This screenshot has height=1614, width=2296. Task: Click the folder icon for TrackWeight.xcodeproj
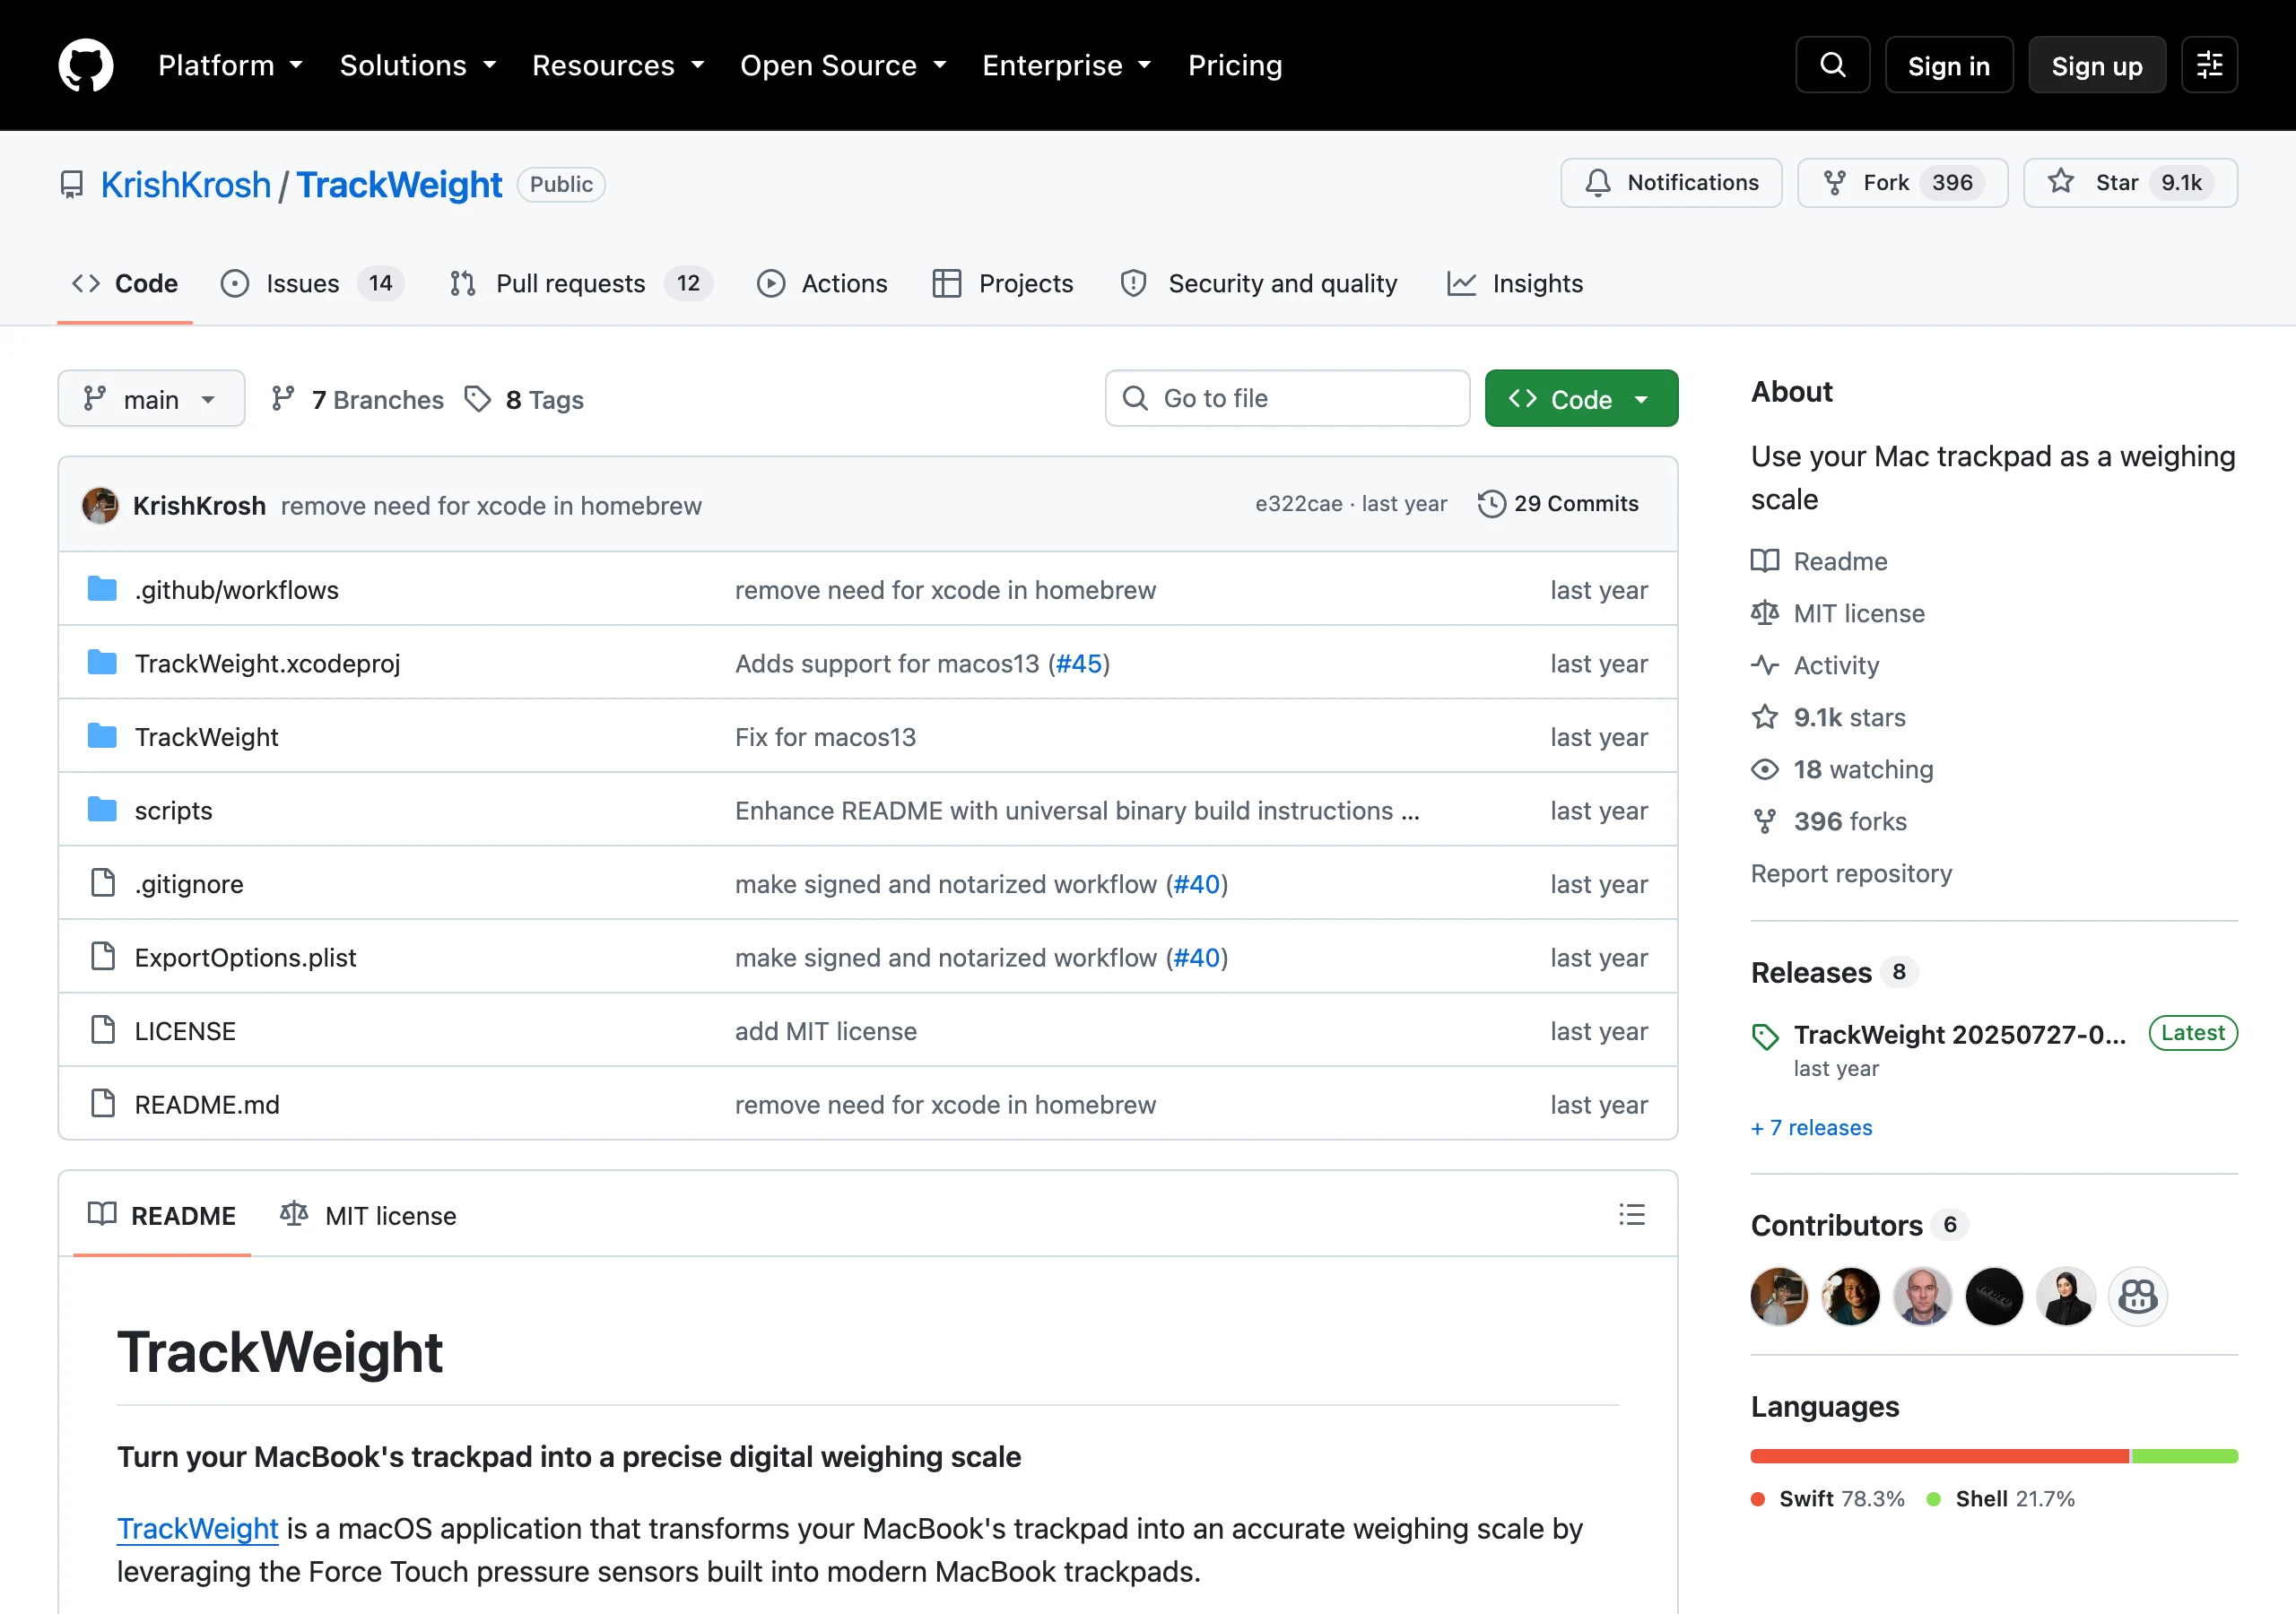(x=102, y=662)
